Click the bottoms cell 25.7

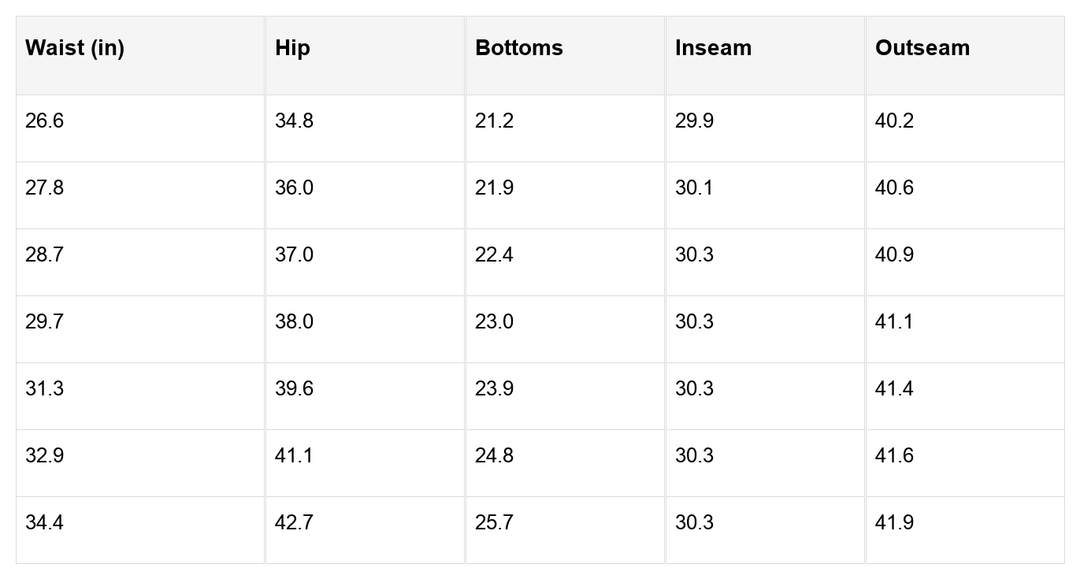494,523
